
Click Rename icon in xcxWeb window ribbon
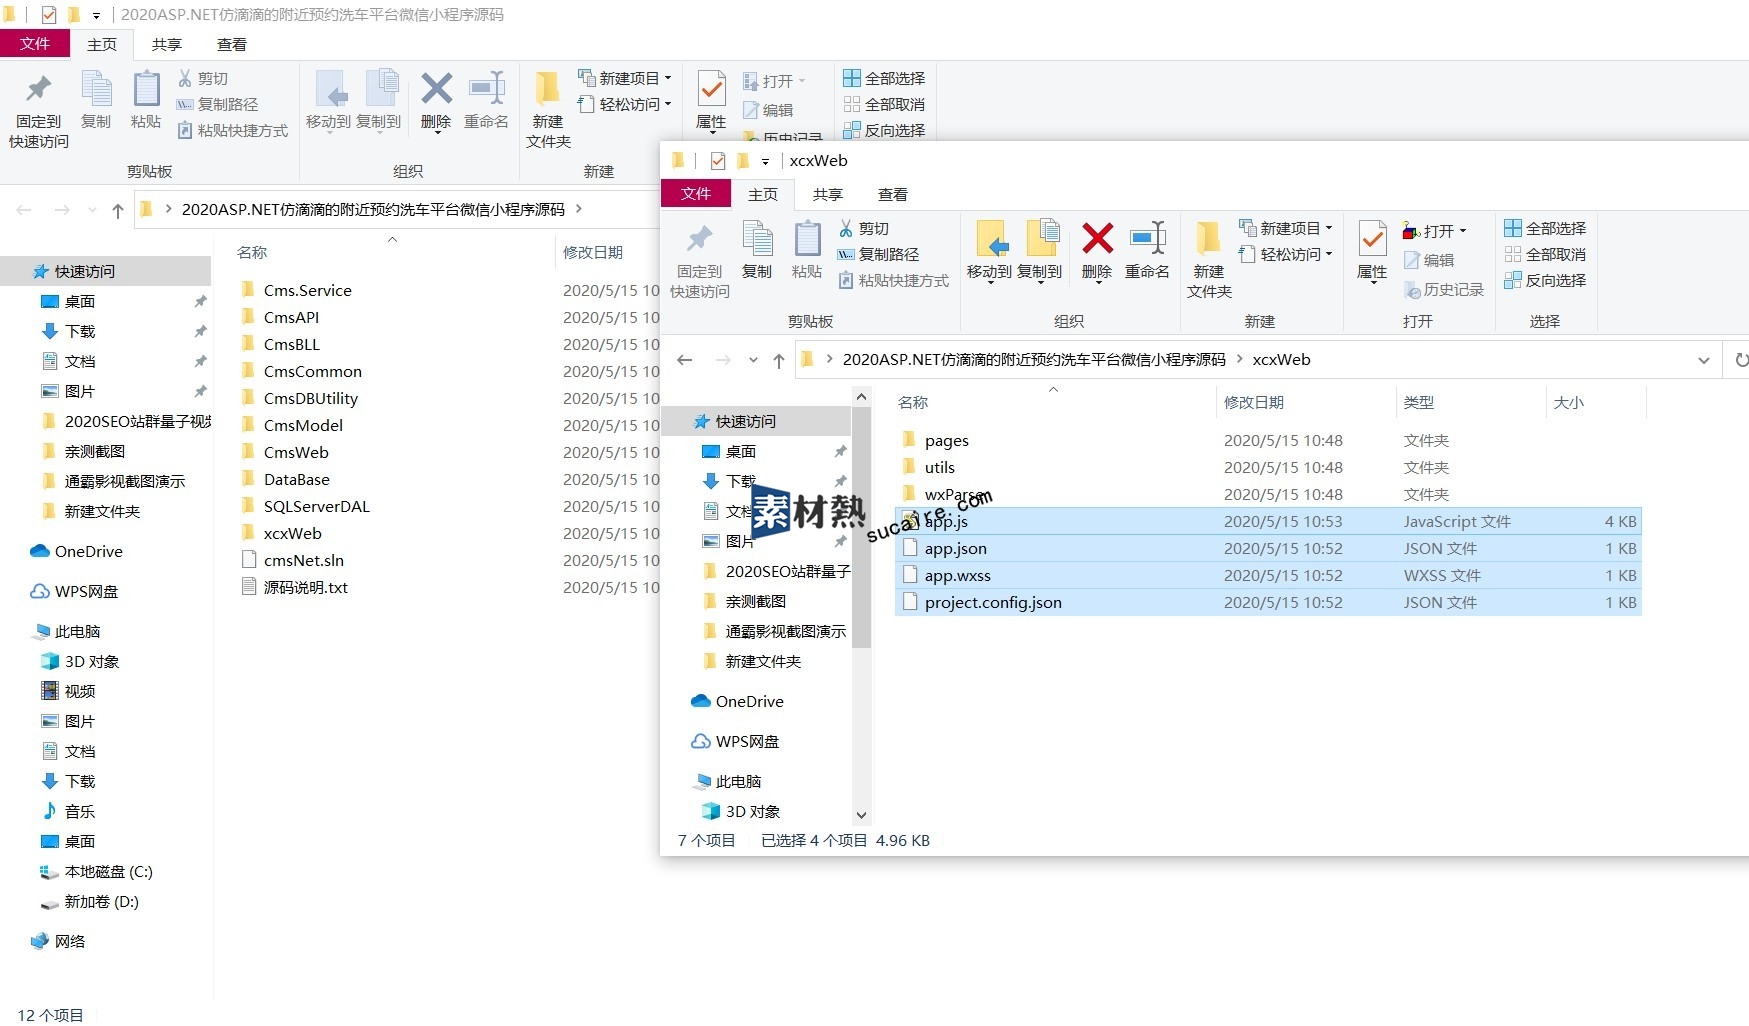click(1147, 240)
